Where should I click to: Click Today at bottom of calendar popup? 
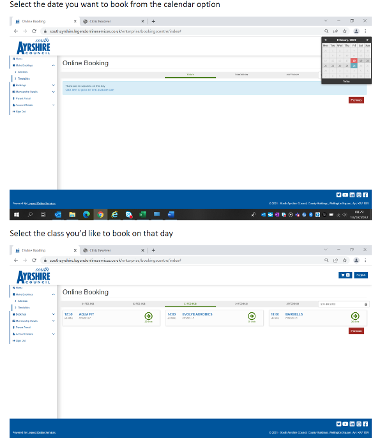pyautogui.click(x=346, y=81)
